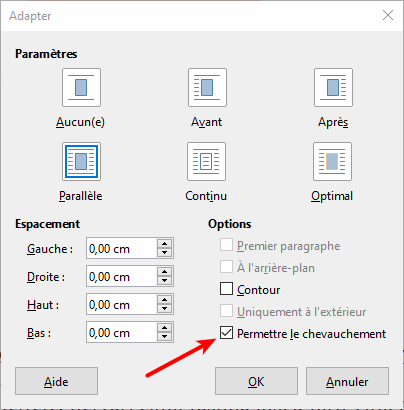Image resolution: width=404 pixels, height=410 pixels.
Task: Pick the Après wrap icon
Action: [333, 88]
